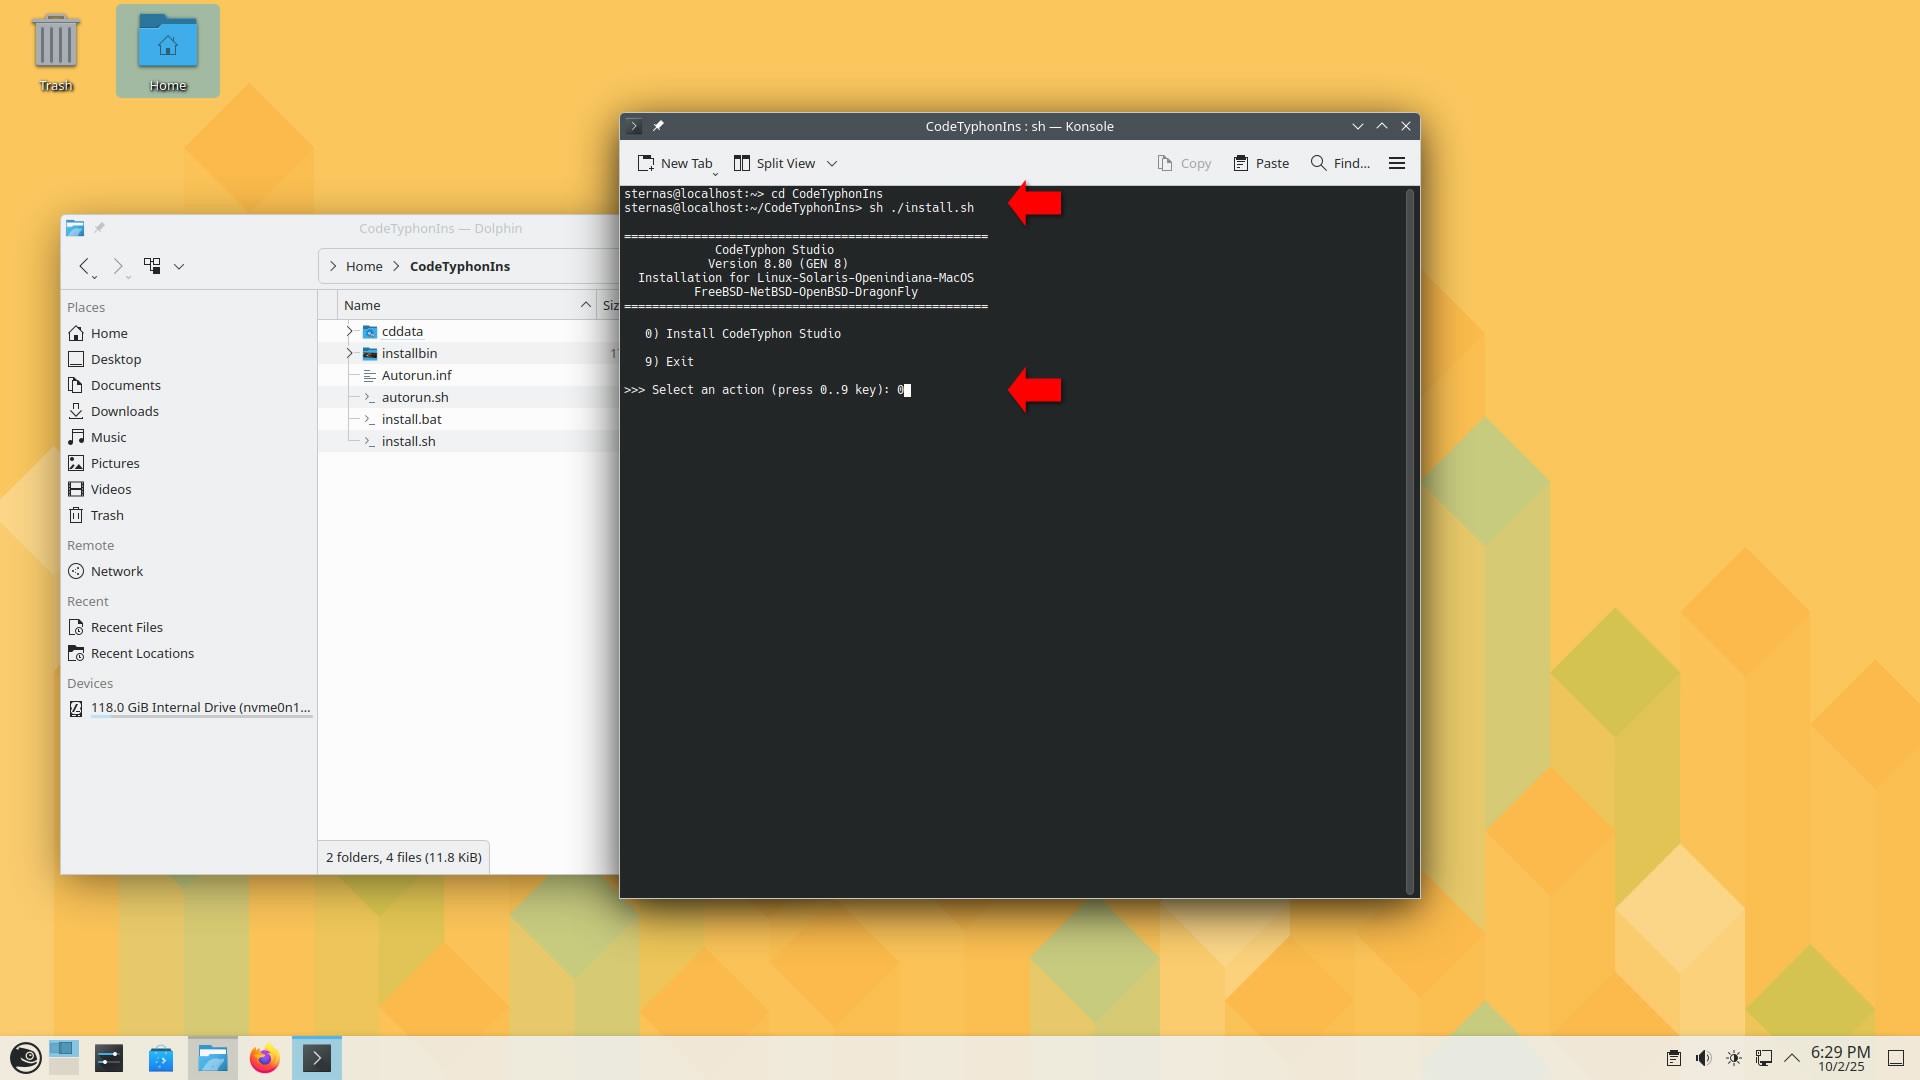Launch Firefox from the taskbar
This screenshot has width=1920, height=1080.
tap(264, 1058)
